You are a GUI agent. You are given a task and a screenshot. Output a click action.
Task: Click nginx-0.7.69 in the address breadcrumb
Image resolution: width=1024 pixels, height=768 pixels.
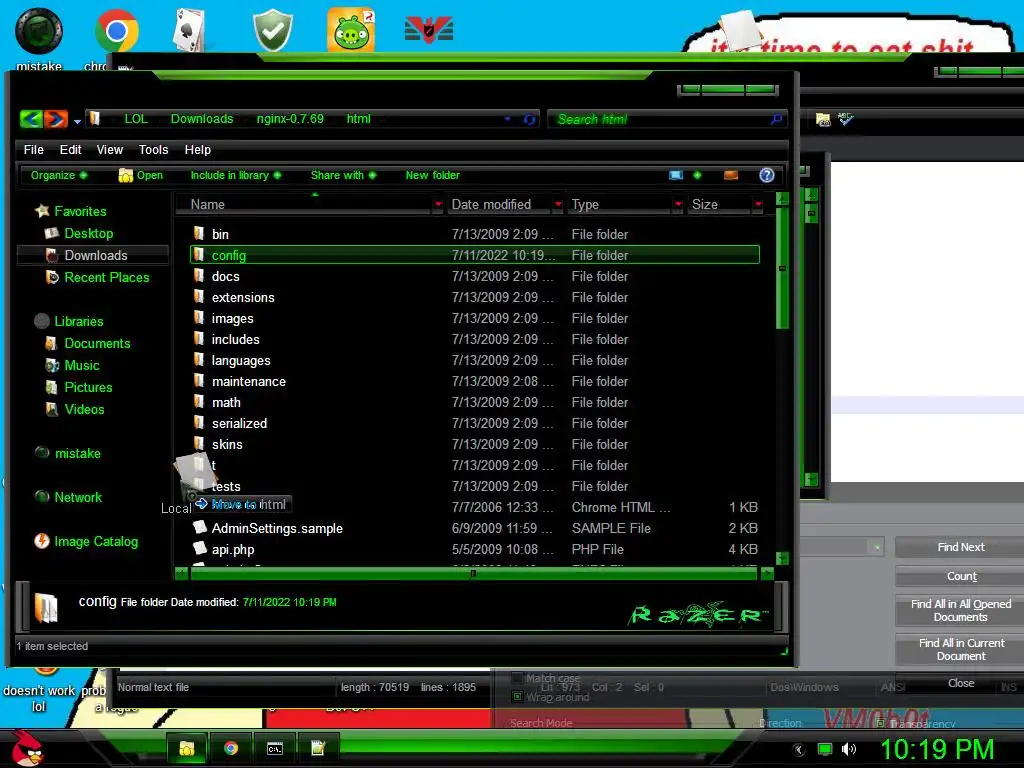click(x=290, y=119)
